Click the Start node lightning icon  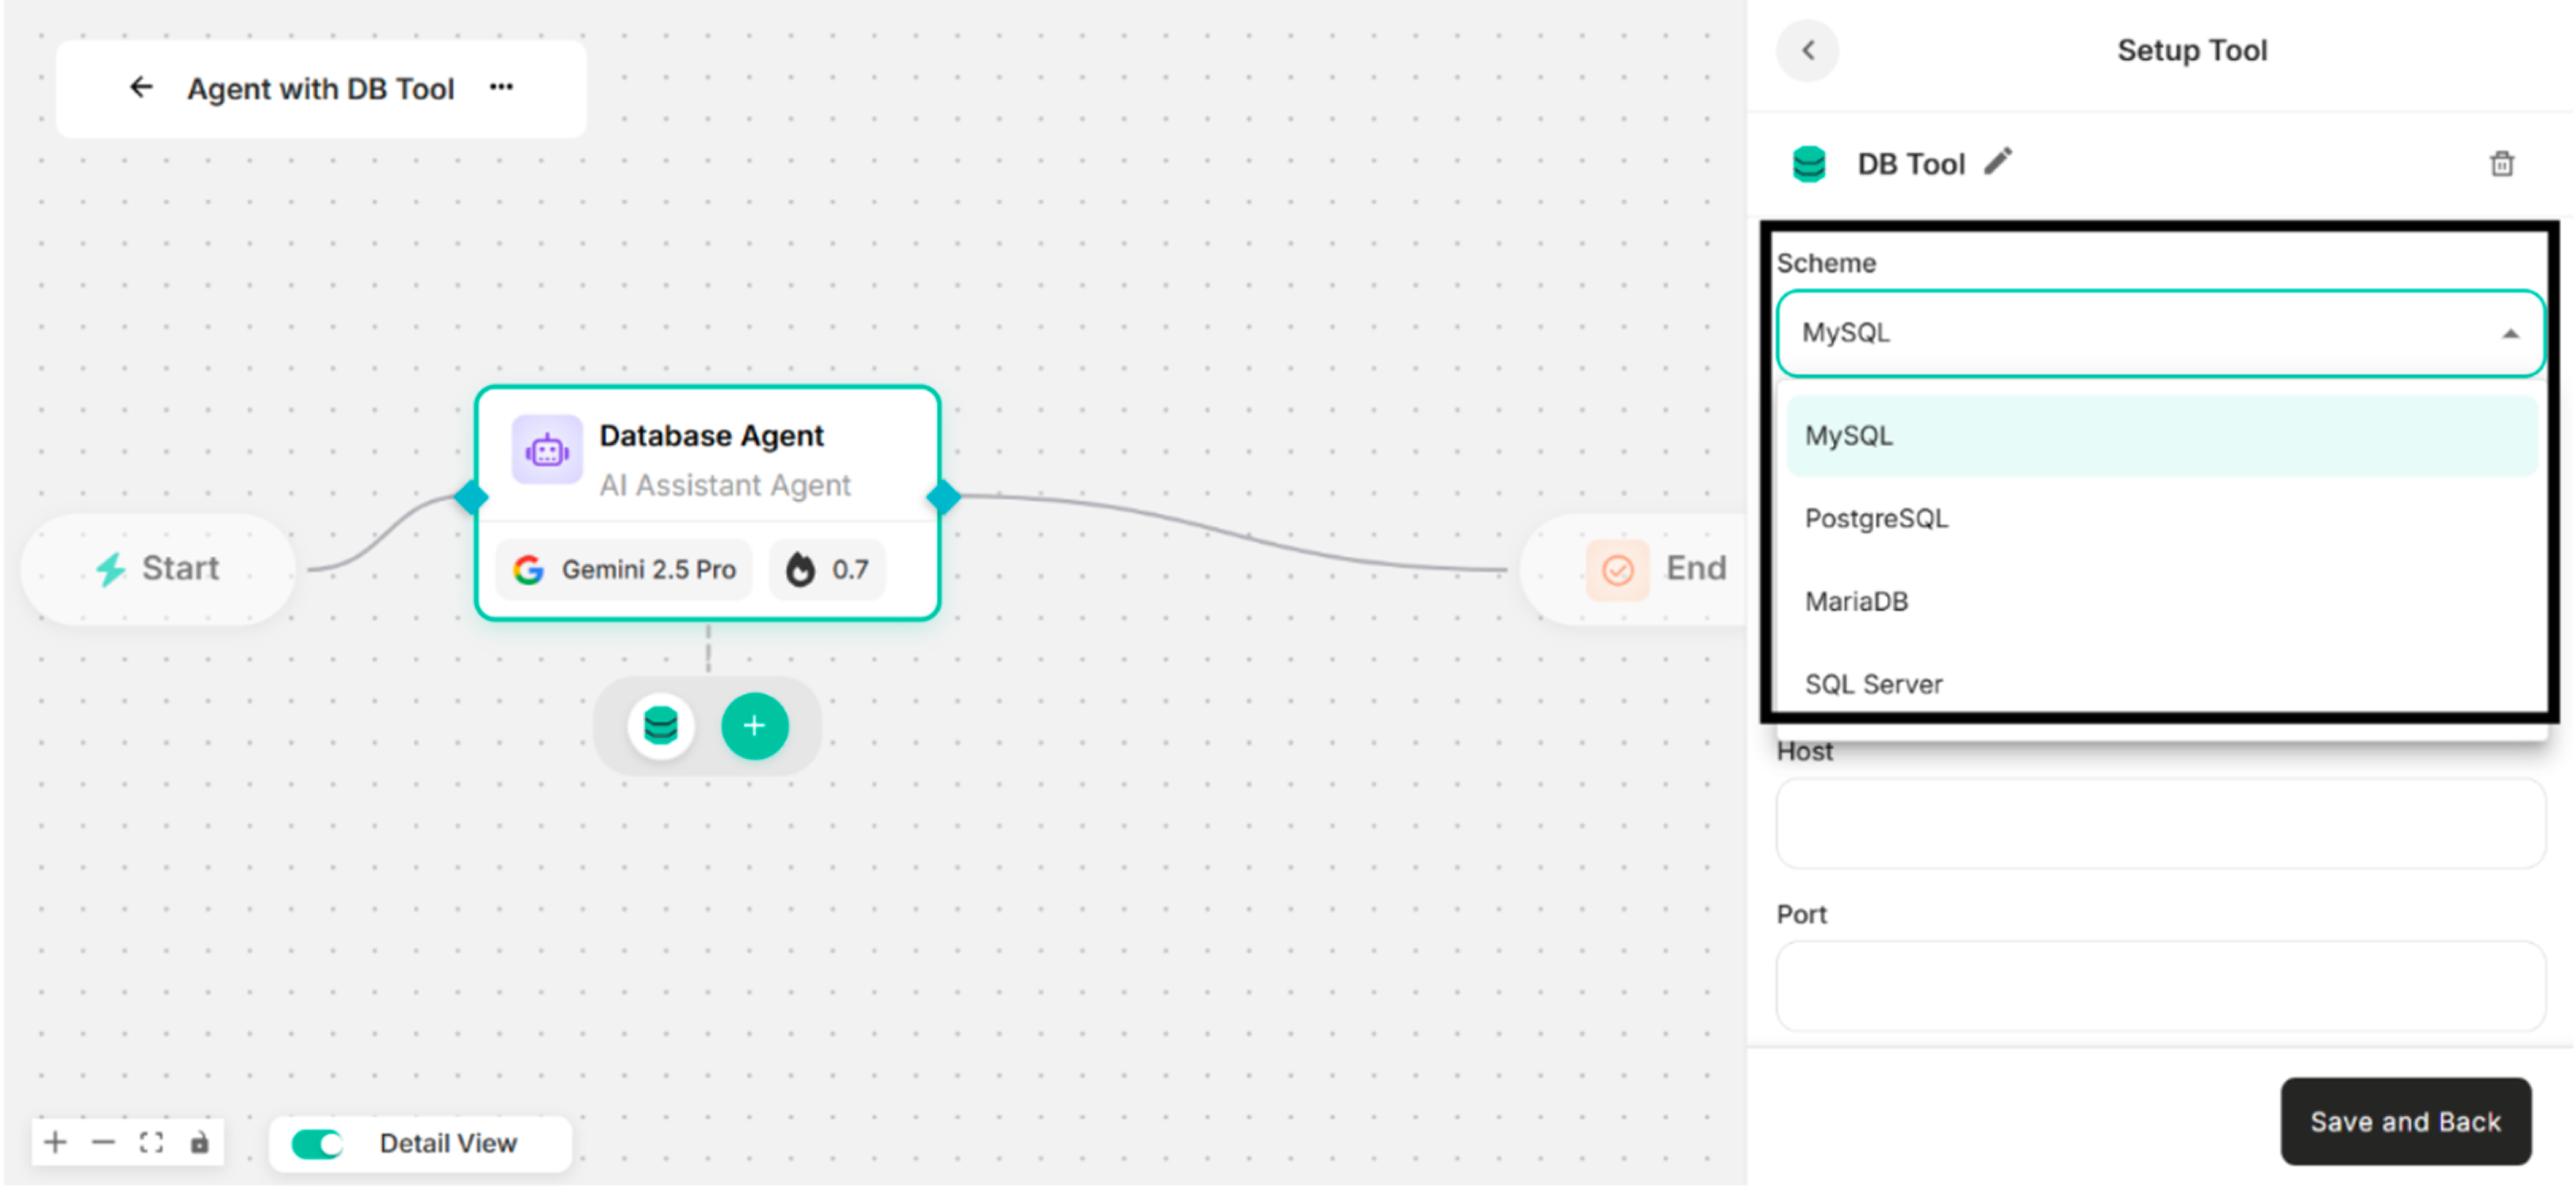[110, 570]
